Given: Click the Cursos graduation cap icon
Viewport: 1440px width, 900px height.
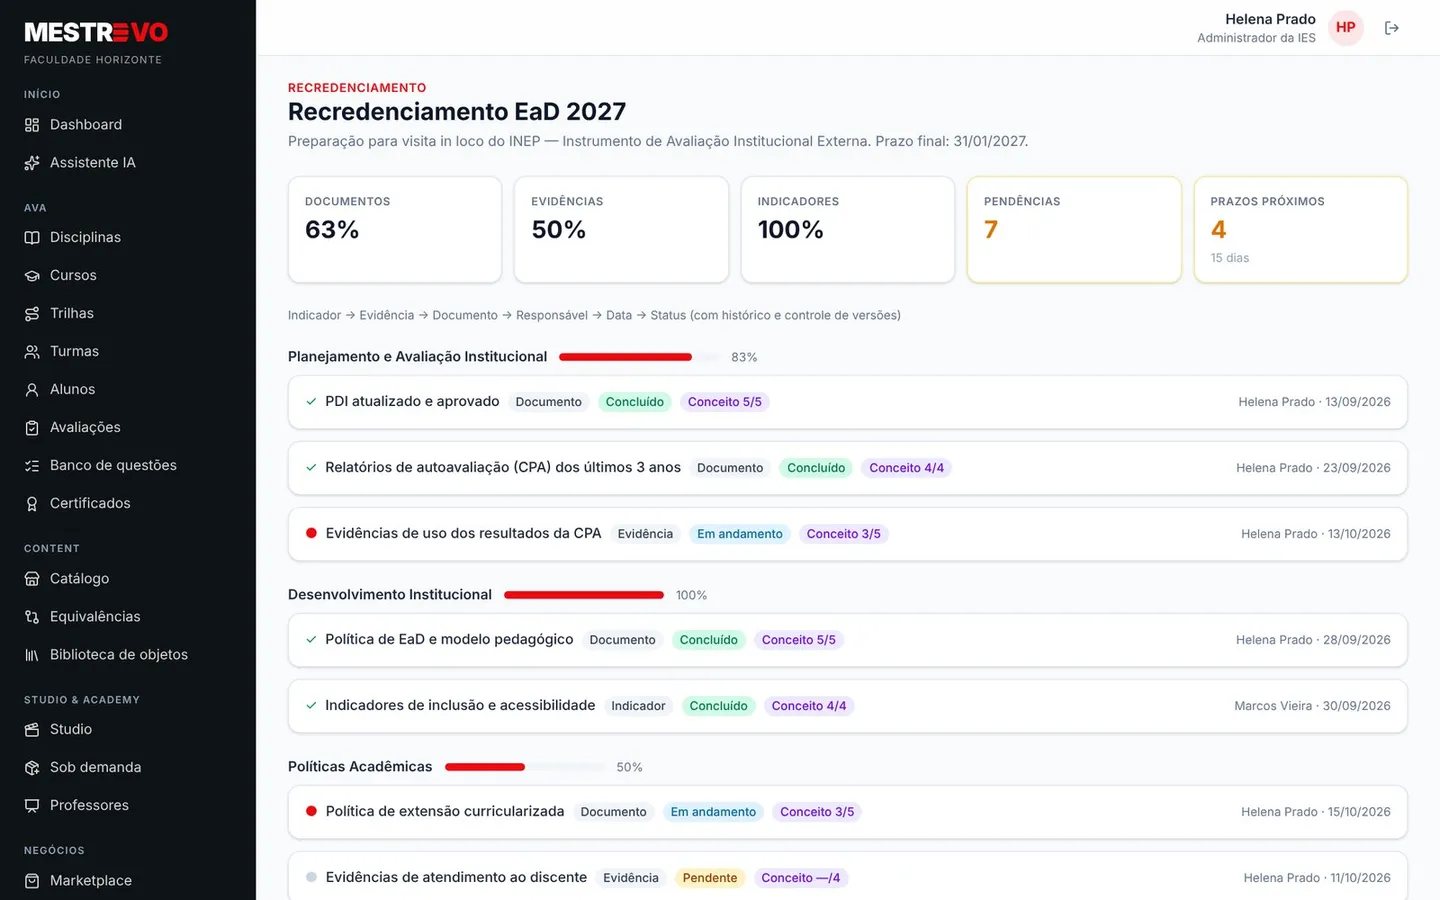Looking at the screenshot, I should pyautogui.click(x=32, y=276).
